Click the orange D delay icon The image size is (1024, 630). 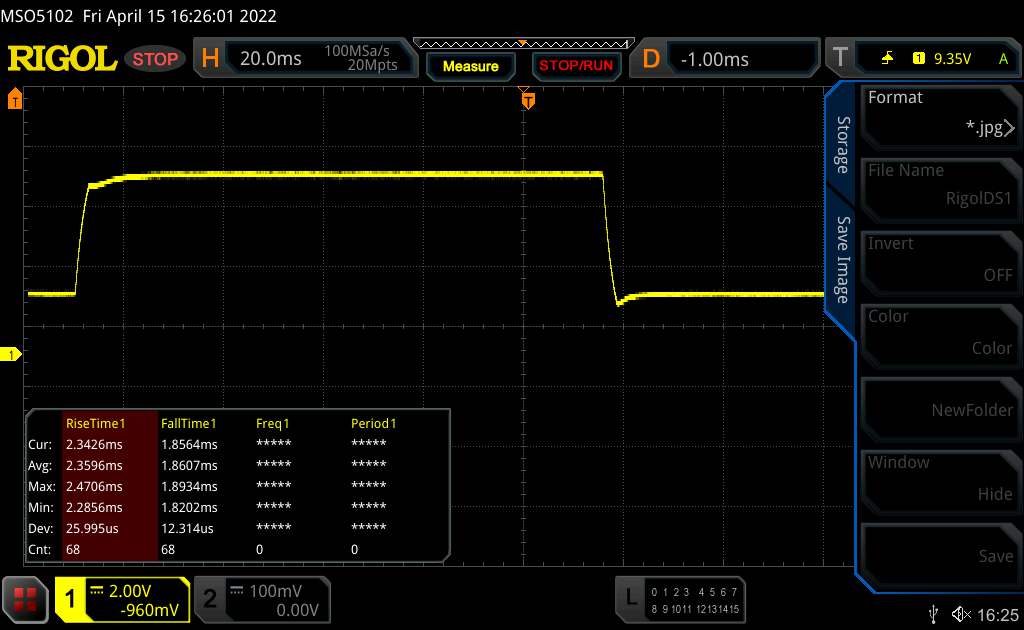tap(651, 59)
